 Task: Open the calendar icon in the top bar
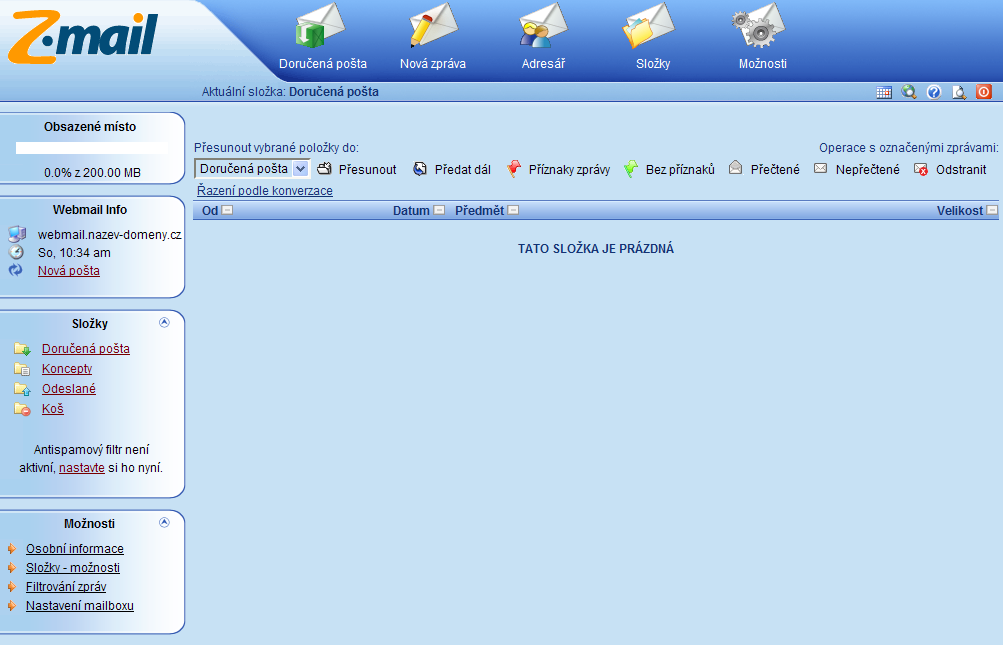tap(883, 92)
